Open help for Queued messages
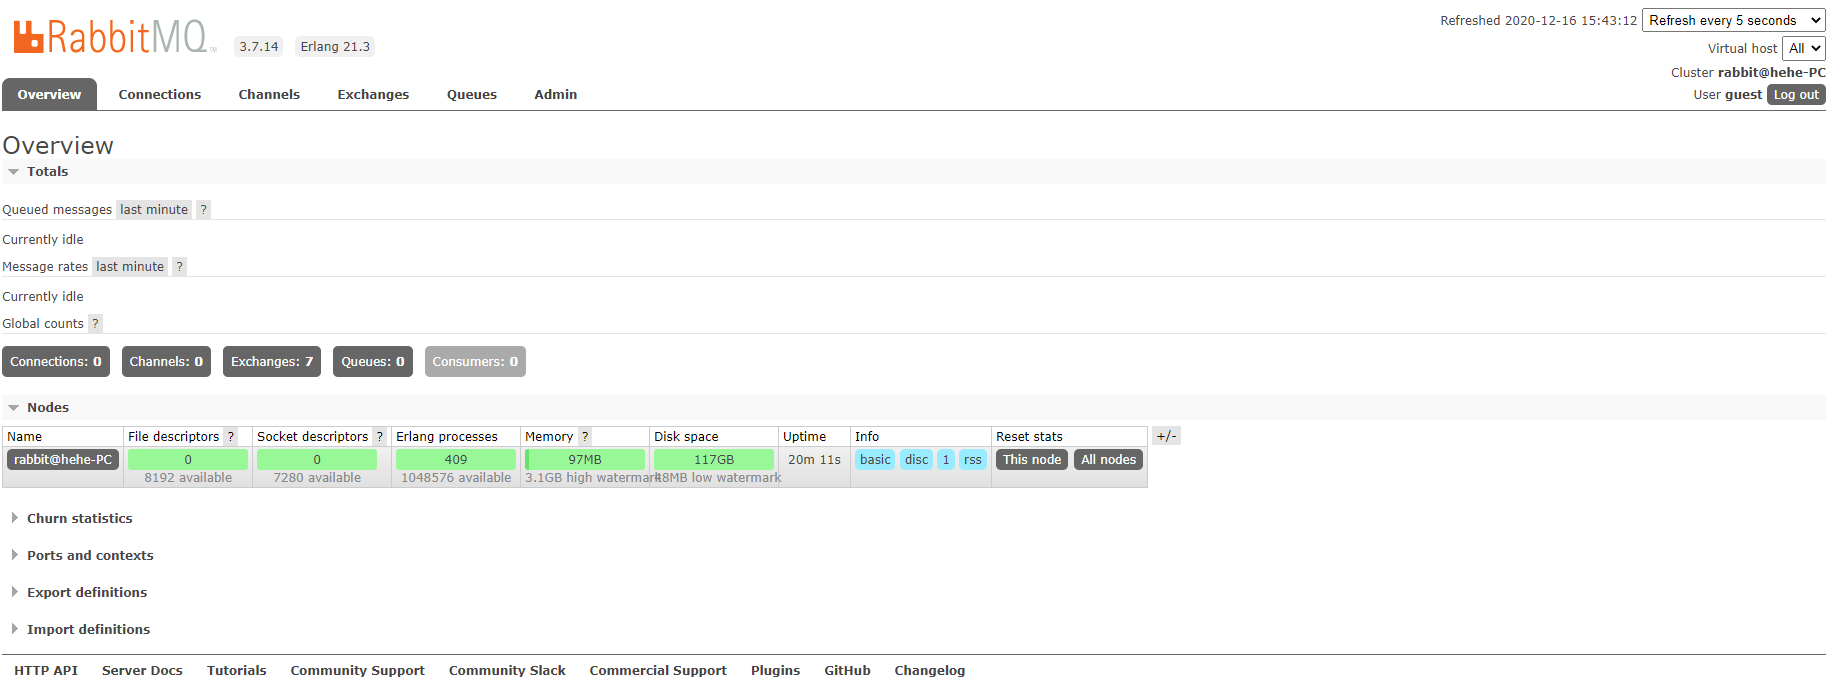This screenshot has height=682, width=1847. [204, 209]
